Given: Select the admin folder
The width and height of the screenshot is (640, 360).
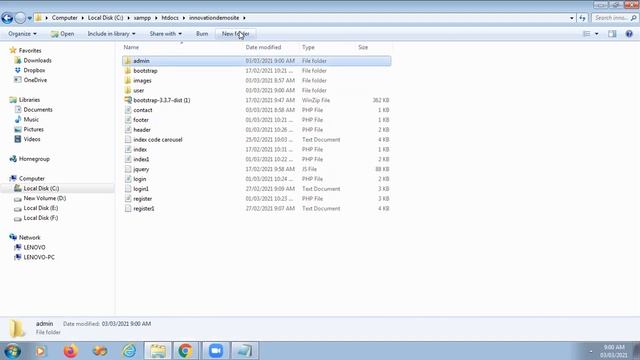Looking at the screenshot, I should point(256,61).
